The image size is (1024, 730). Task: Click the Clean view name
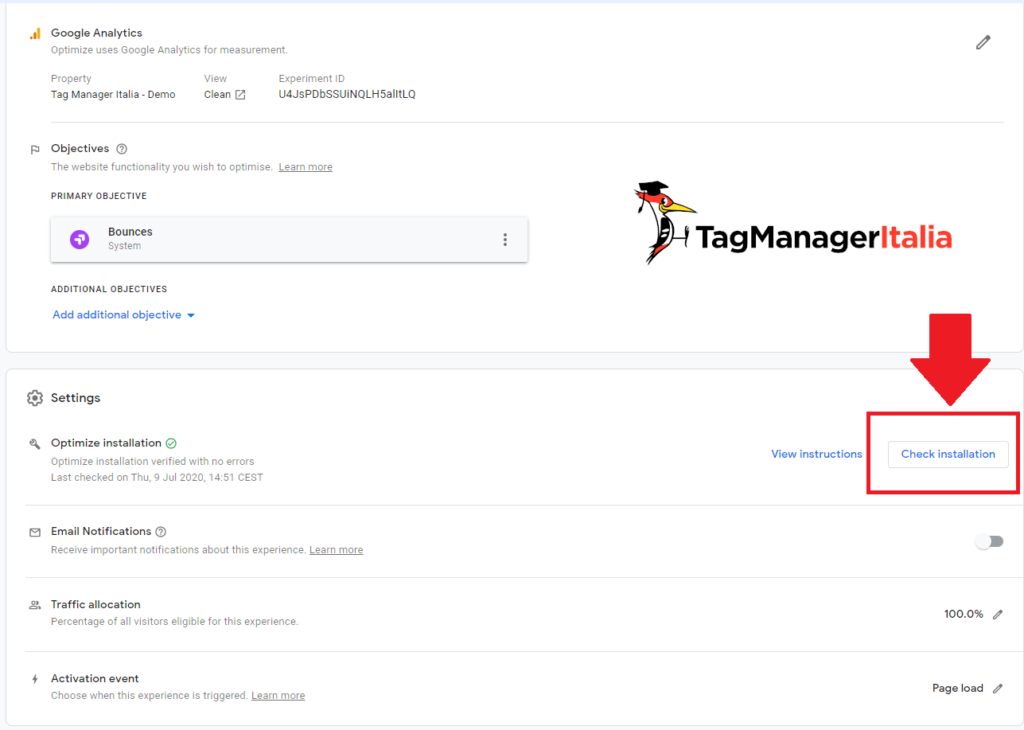217,95
